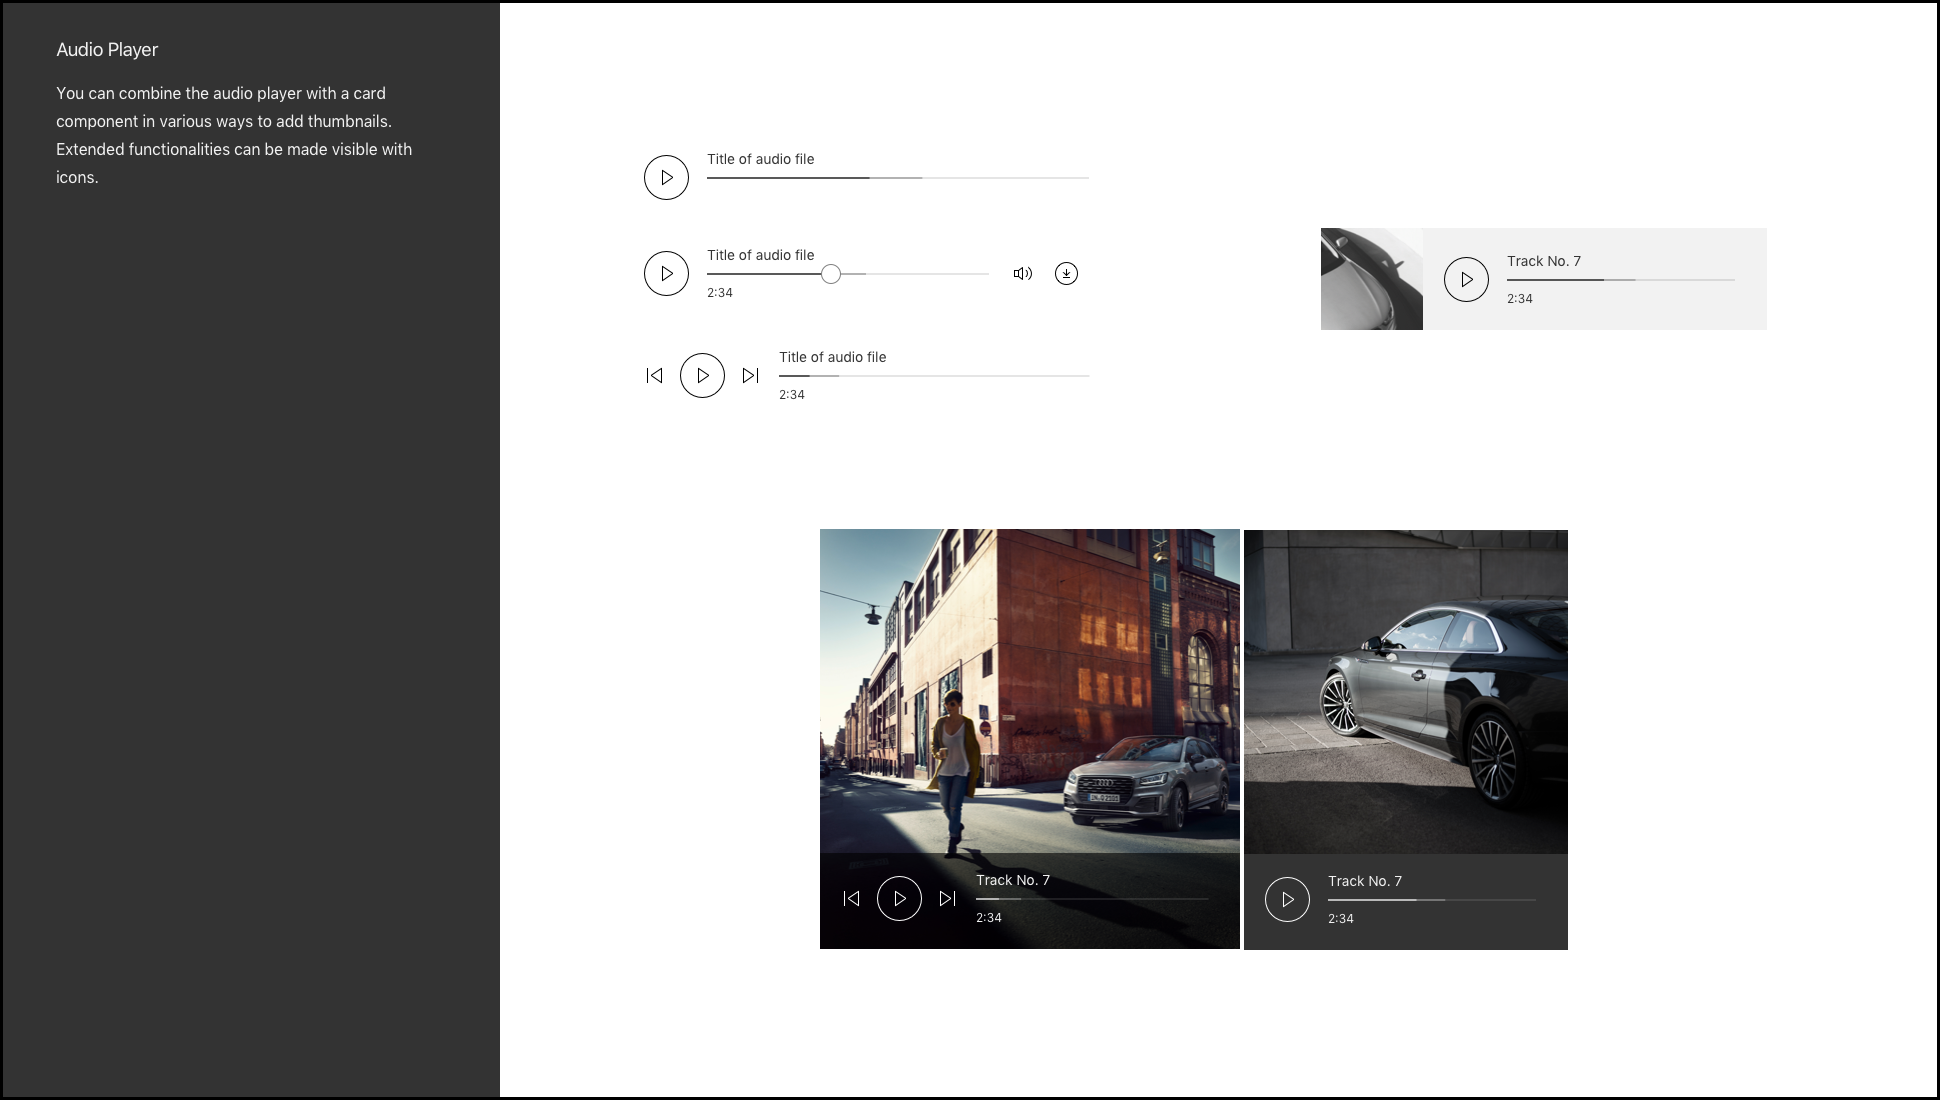The image size is (1940, 1100).
Task: Click the street scene photo with woman walking
Action: (1029, 690)
